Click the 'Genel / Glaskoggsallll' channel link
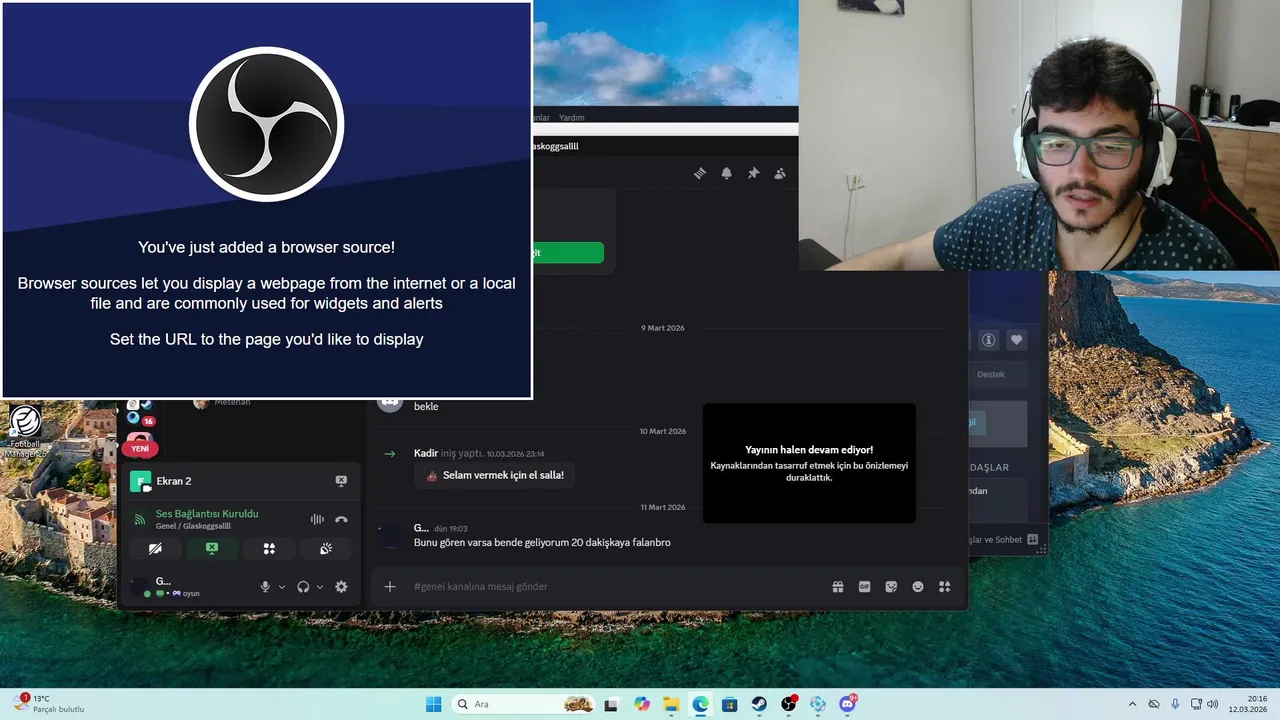Image resolution: width=1280 pixels, height=720 pixels. coord(193,526)
